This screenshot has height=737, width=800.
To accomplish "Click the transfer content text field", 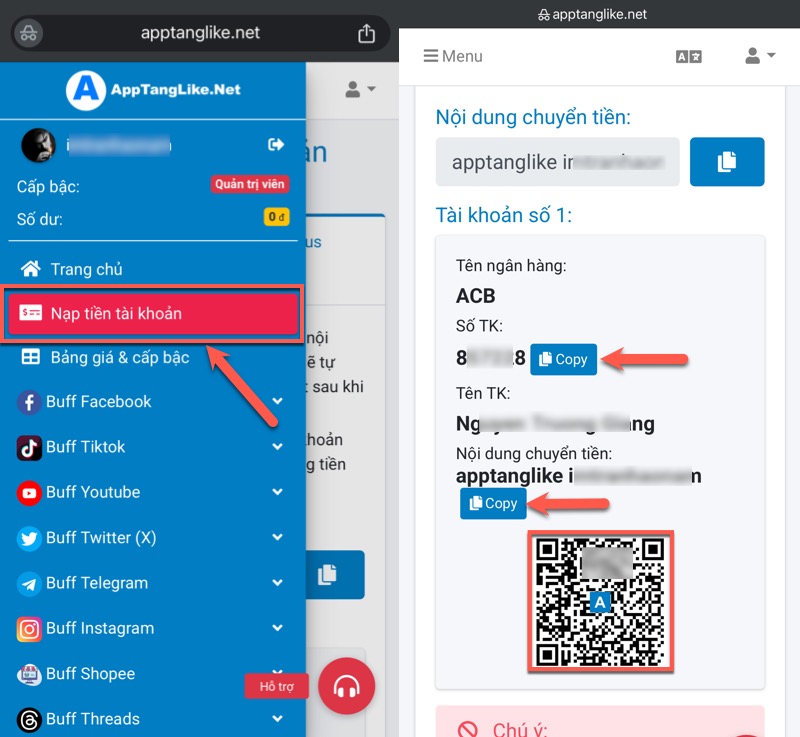I will pyautogui.click(x=558, y=162).
